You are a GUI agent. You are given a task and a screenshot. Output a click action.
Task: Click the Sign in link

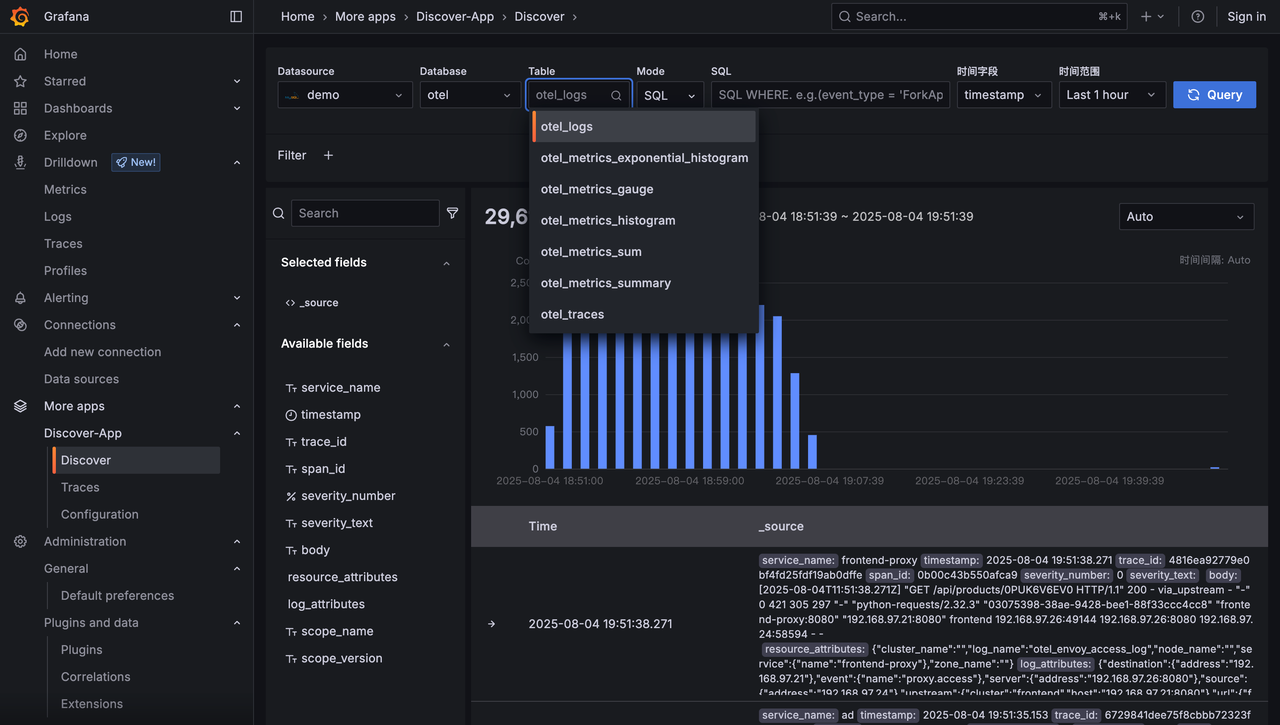[x=1246, y=16]
